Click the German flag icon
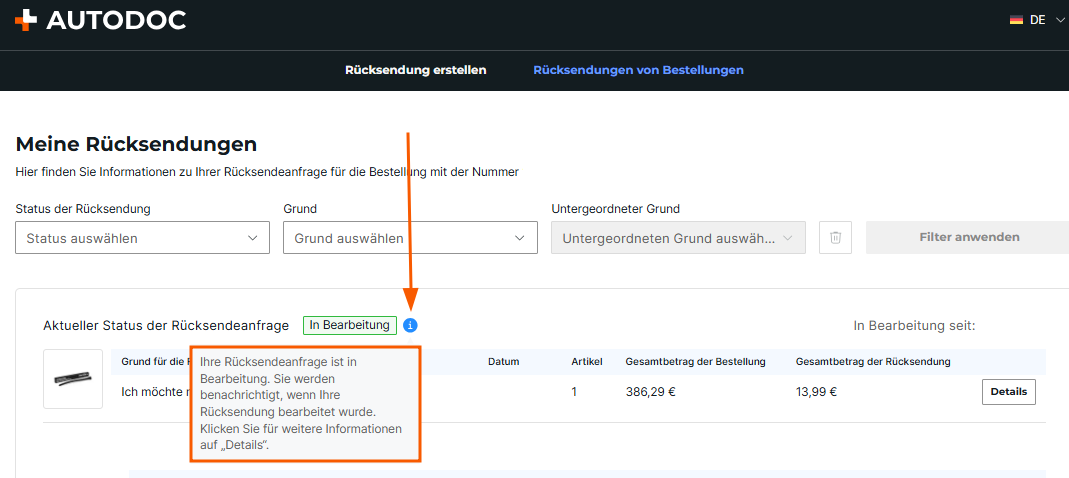Screen dimensions: 1069x478 click(1016, 20)
